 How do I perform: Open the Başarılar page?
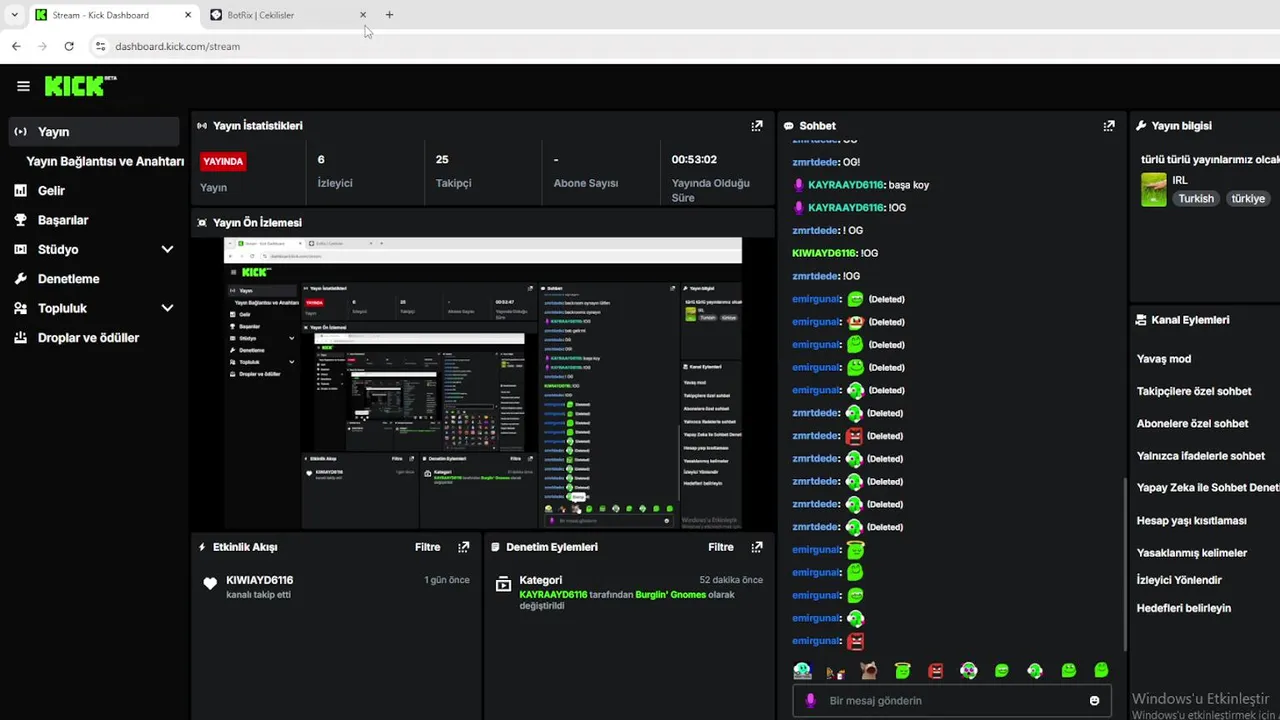(x=63, y=220)
